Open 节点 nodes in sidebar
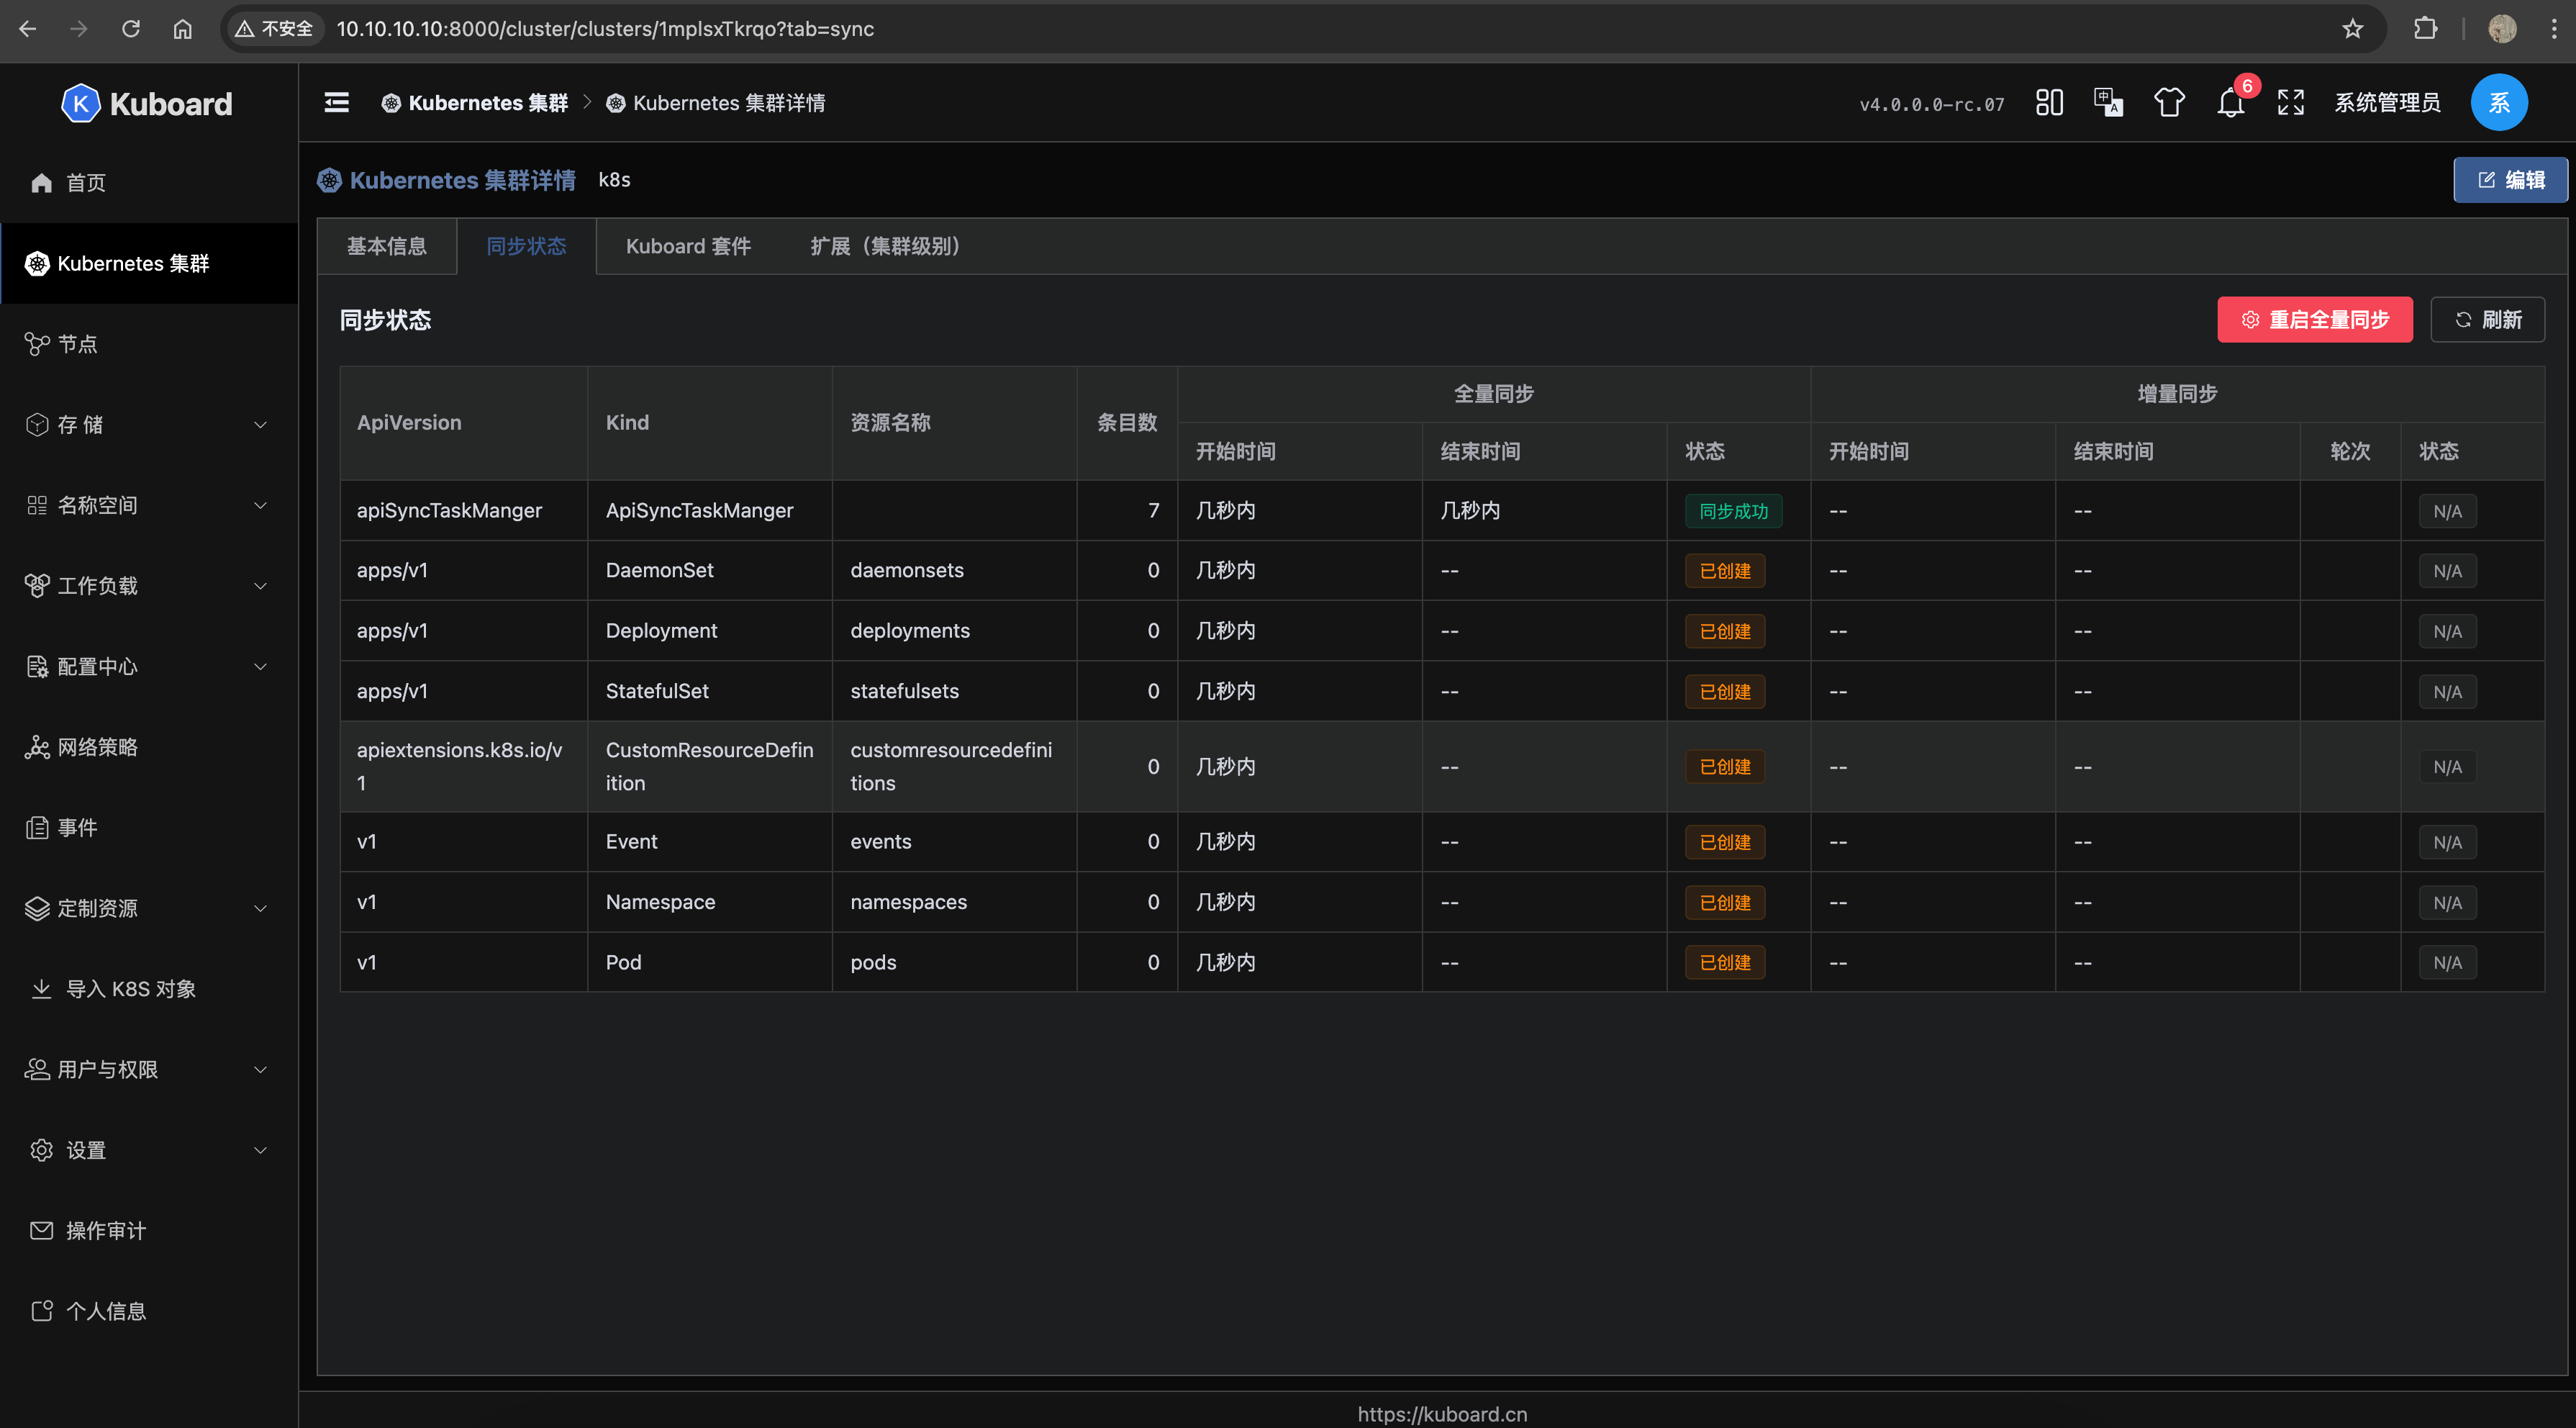 [x=149, y=345]
